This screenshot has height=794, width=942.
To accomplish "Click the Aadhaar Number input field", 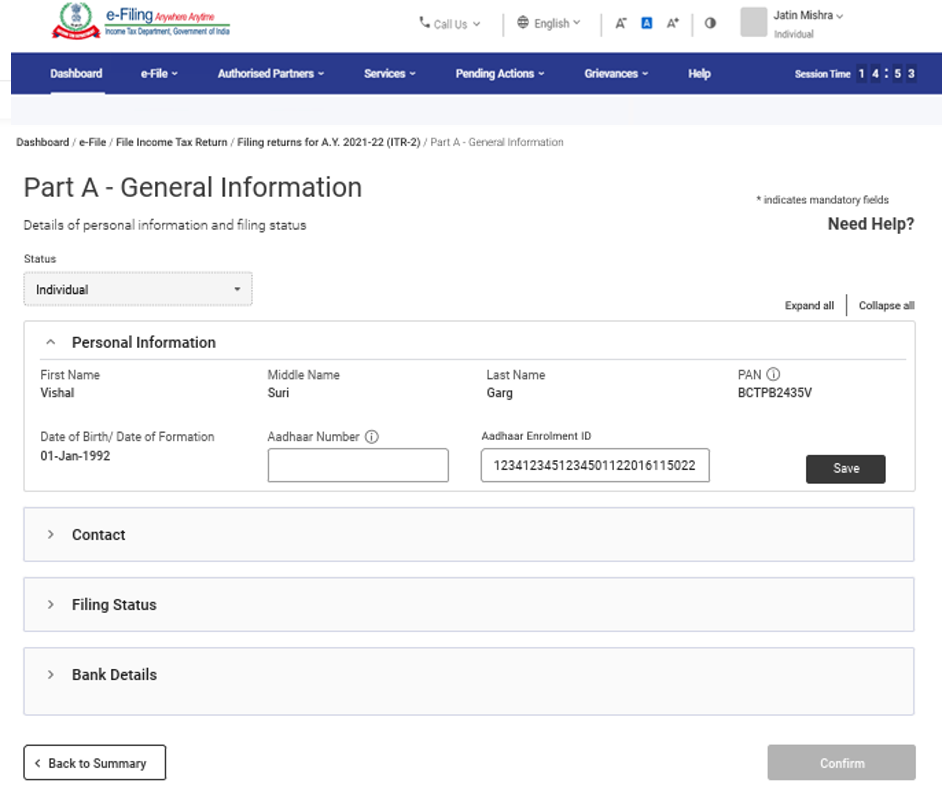I will pos(358,465).
